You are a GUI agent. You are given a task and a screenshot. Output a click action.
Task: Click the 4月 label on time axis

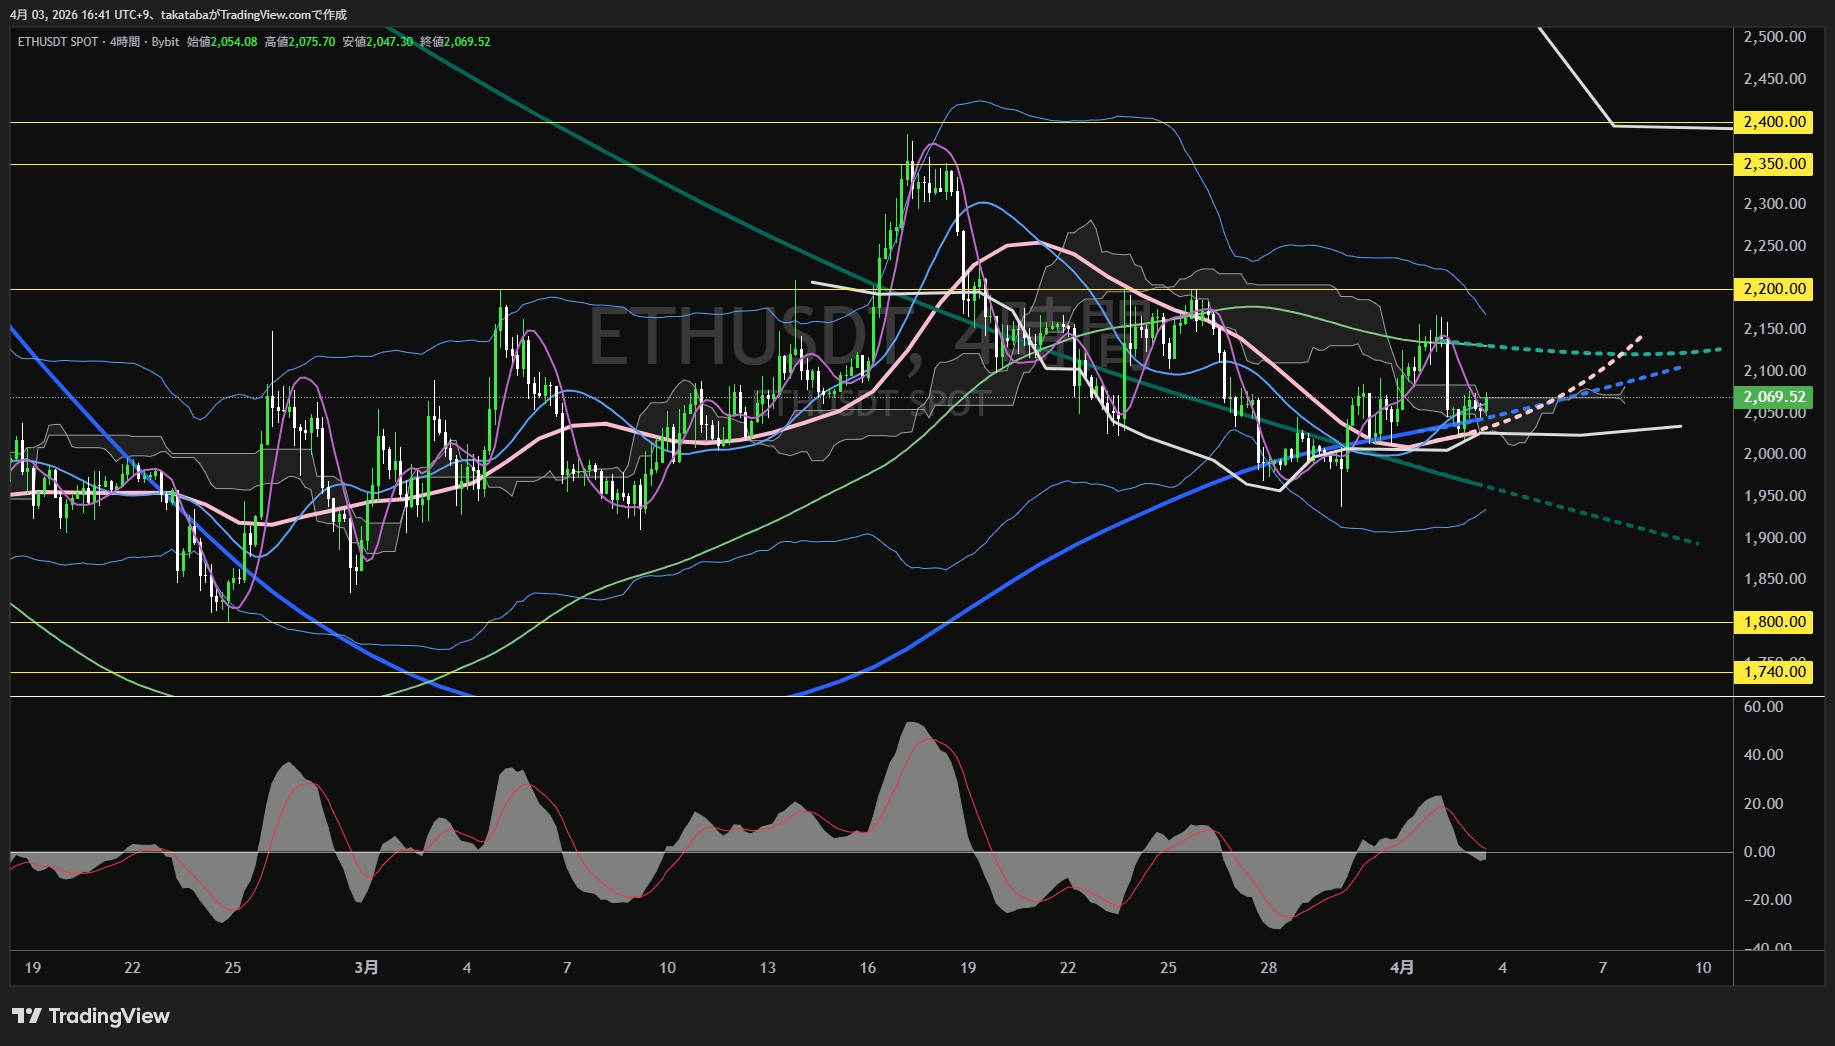pos(1402,967)
